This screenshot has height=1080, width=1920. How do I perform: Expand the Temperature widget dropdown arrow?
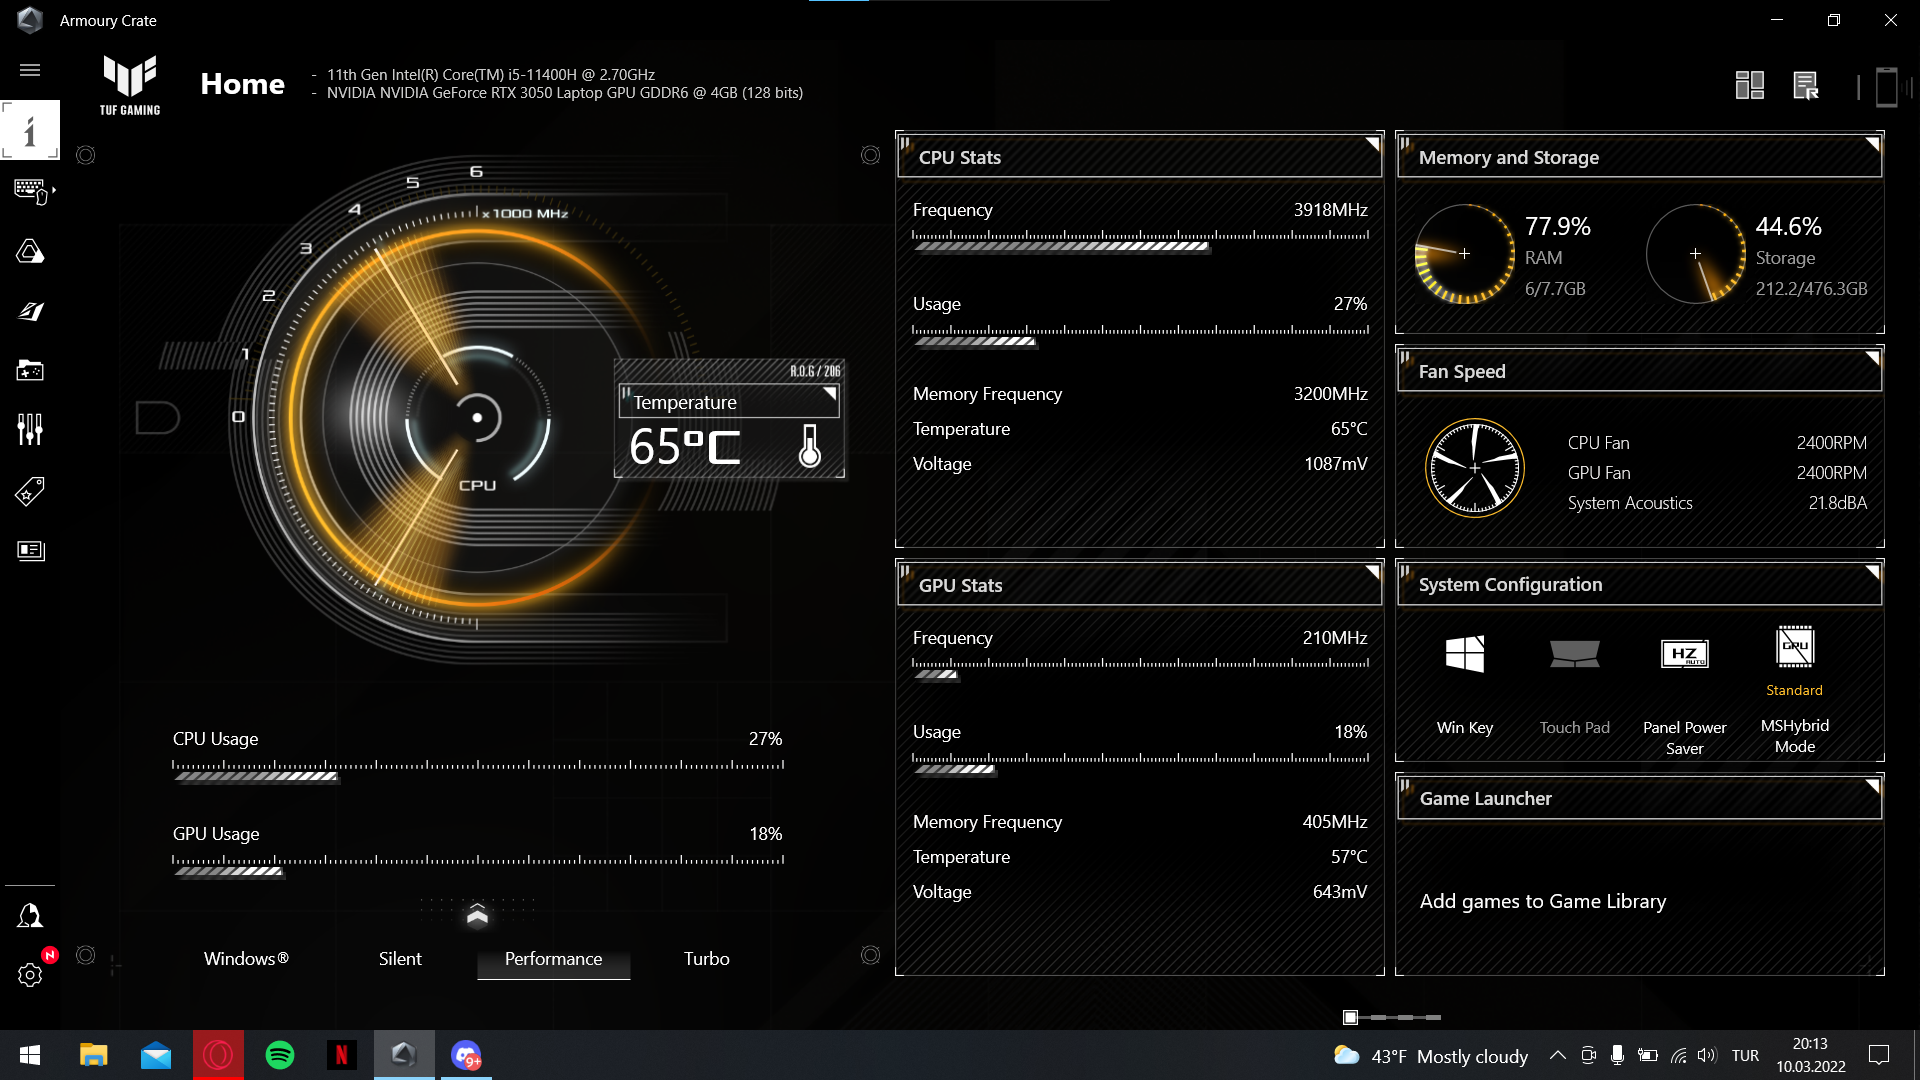pyautogui.click(x=829, y=394)
